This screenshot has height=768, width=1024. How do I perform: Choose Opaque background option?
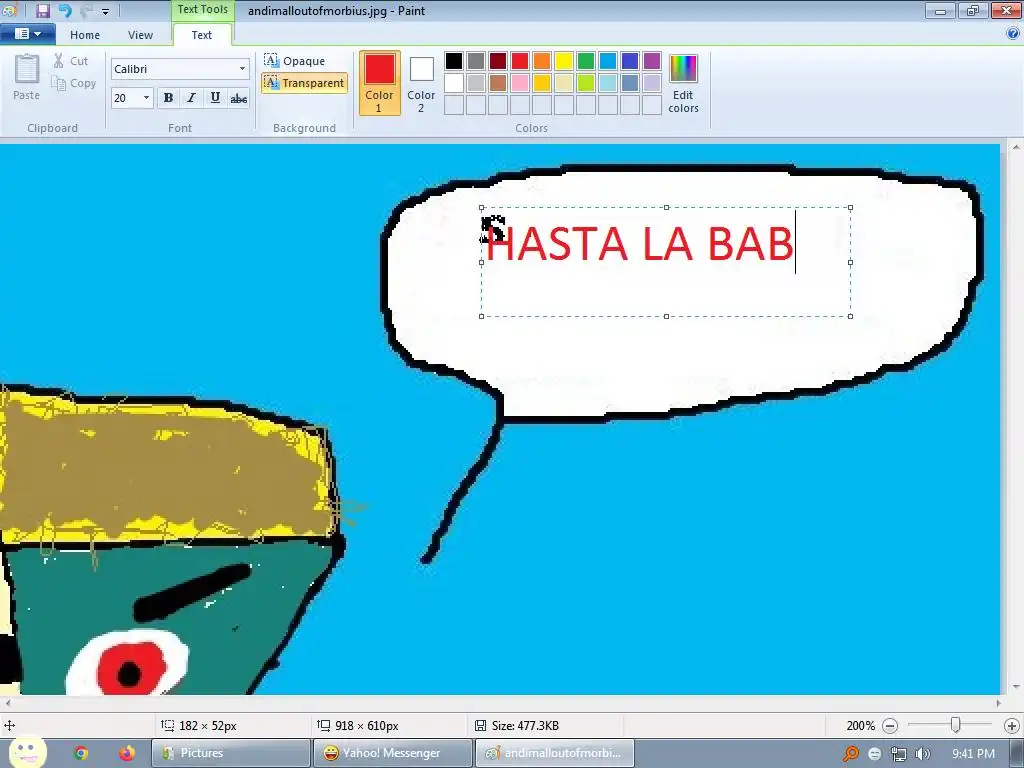(295, 61)
